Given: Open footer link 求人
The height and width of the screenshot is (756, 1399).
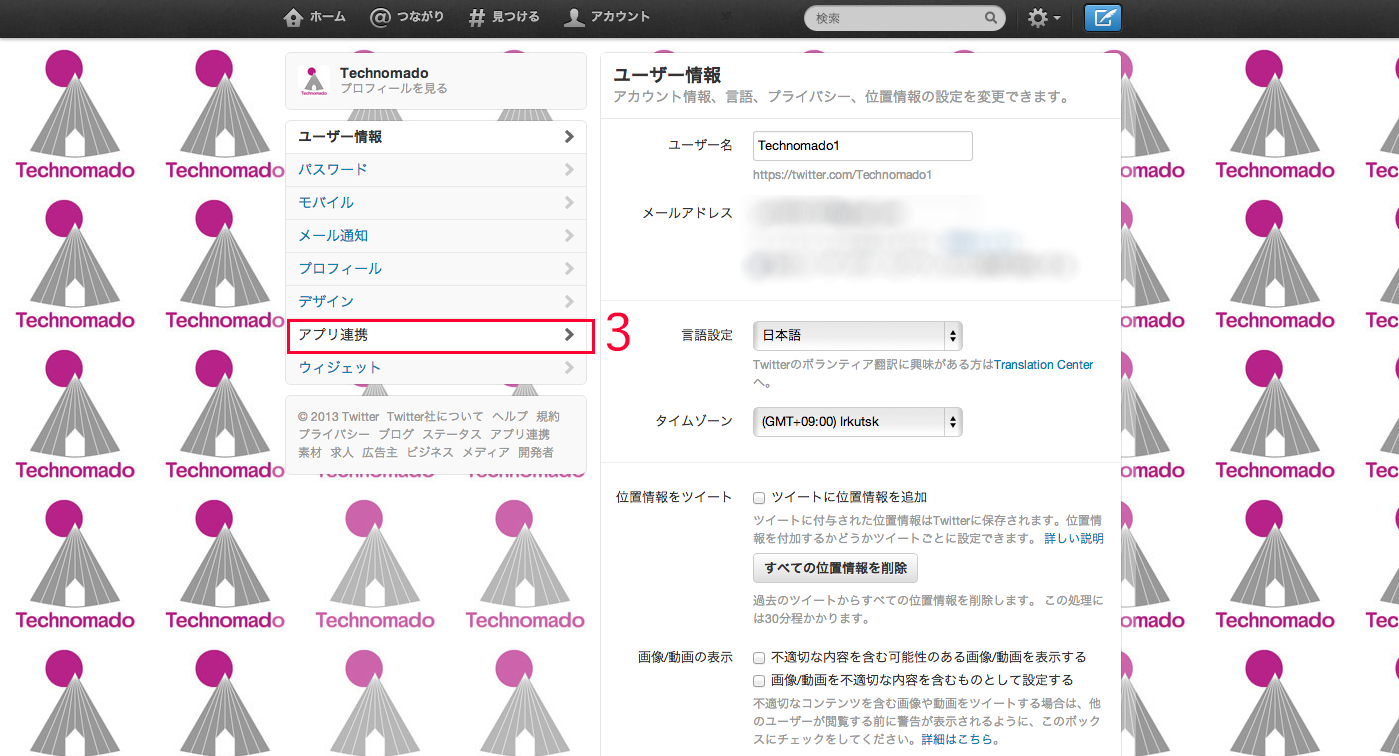Looking at the screenshot, I should coord(342,453).
